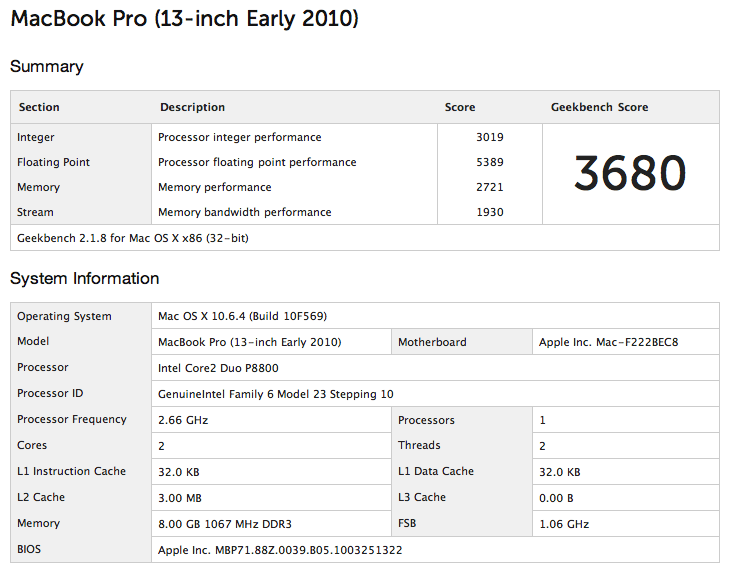Viewport: 733px width, 572px height.
Task: Click the Description column header
Action: pos(193,107)
